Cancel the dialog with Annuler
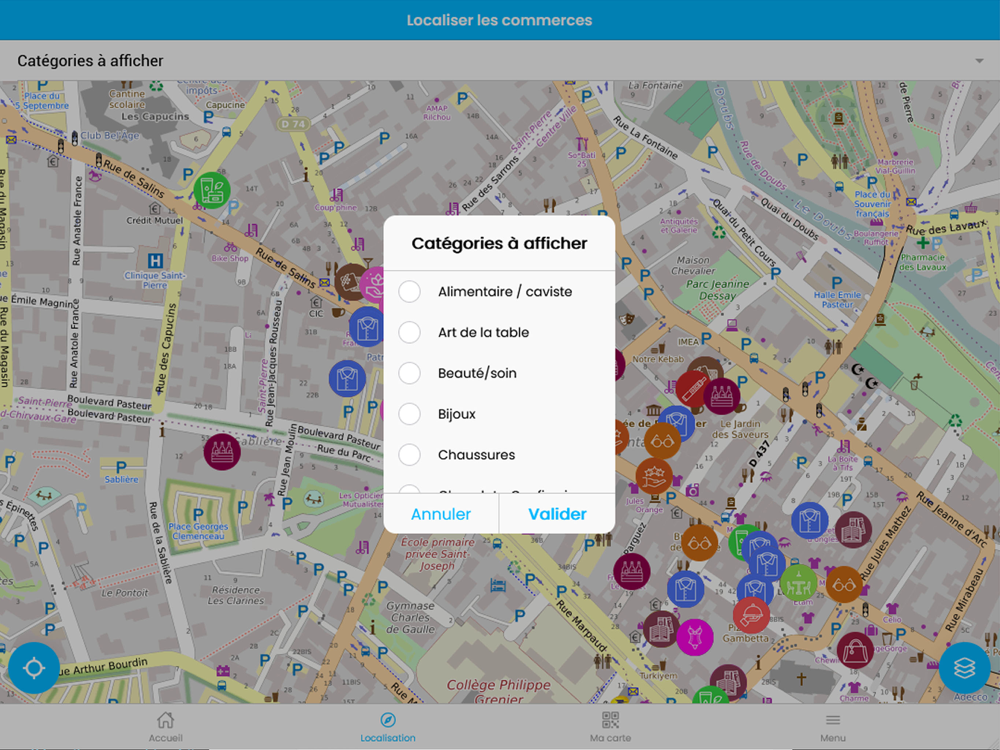 point(441,514)
